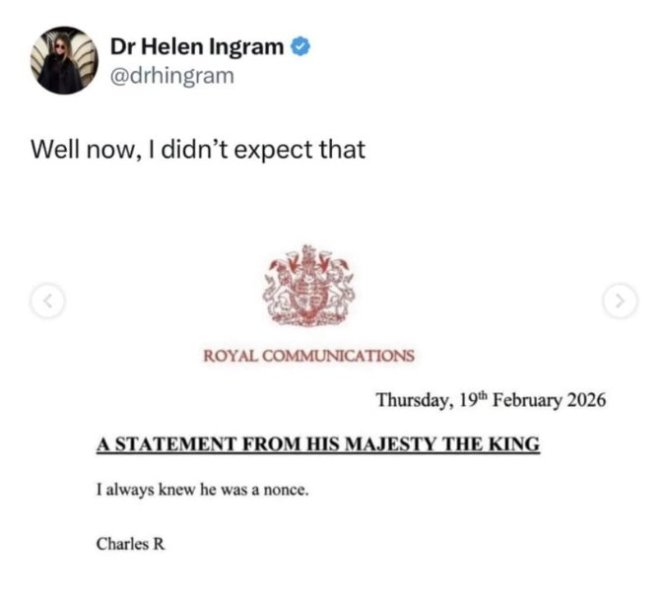Click the date Thursday, 19th February 2026

click(x=490, y=401)
